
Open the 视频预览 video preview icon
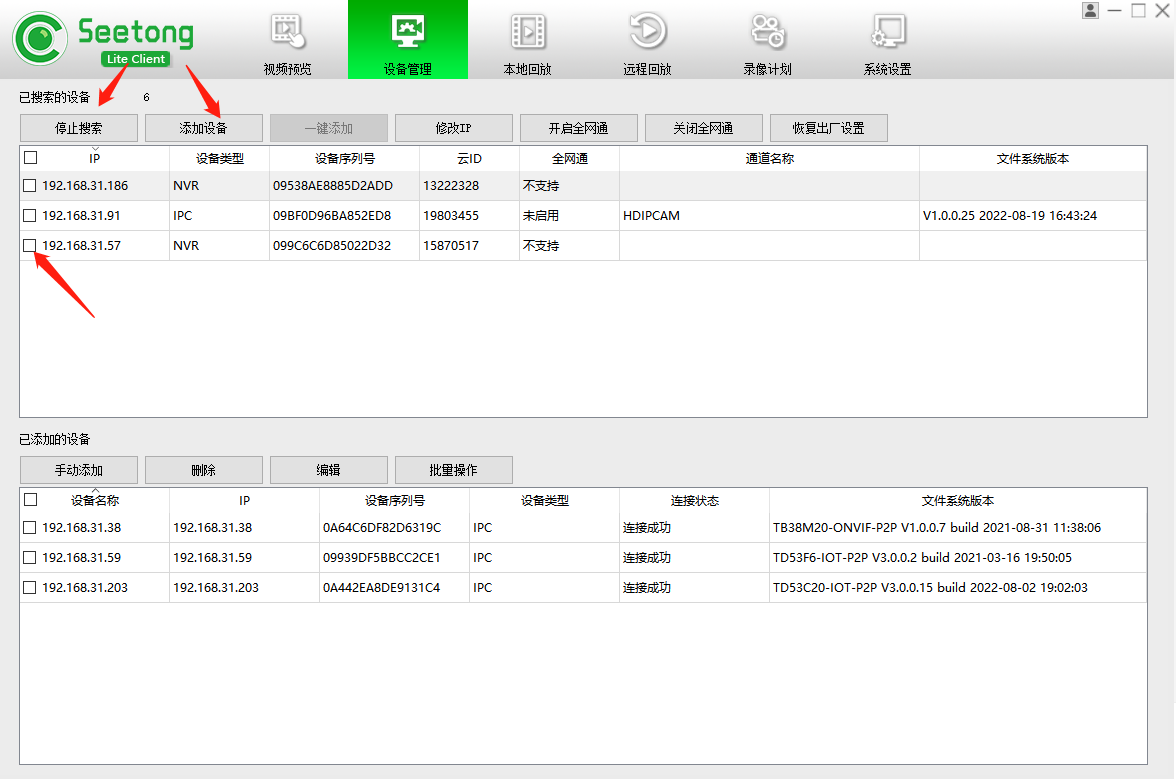click(x=287, y=31)
